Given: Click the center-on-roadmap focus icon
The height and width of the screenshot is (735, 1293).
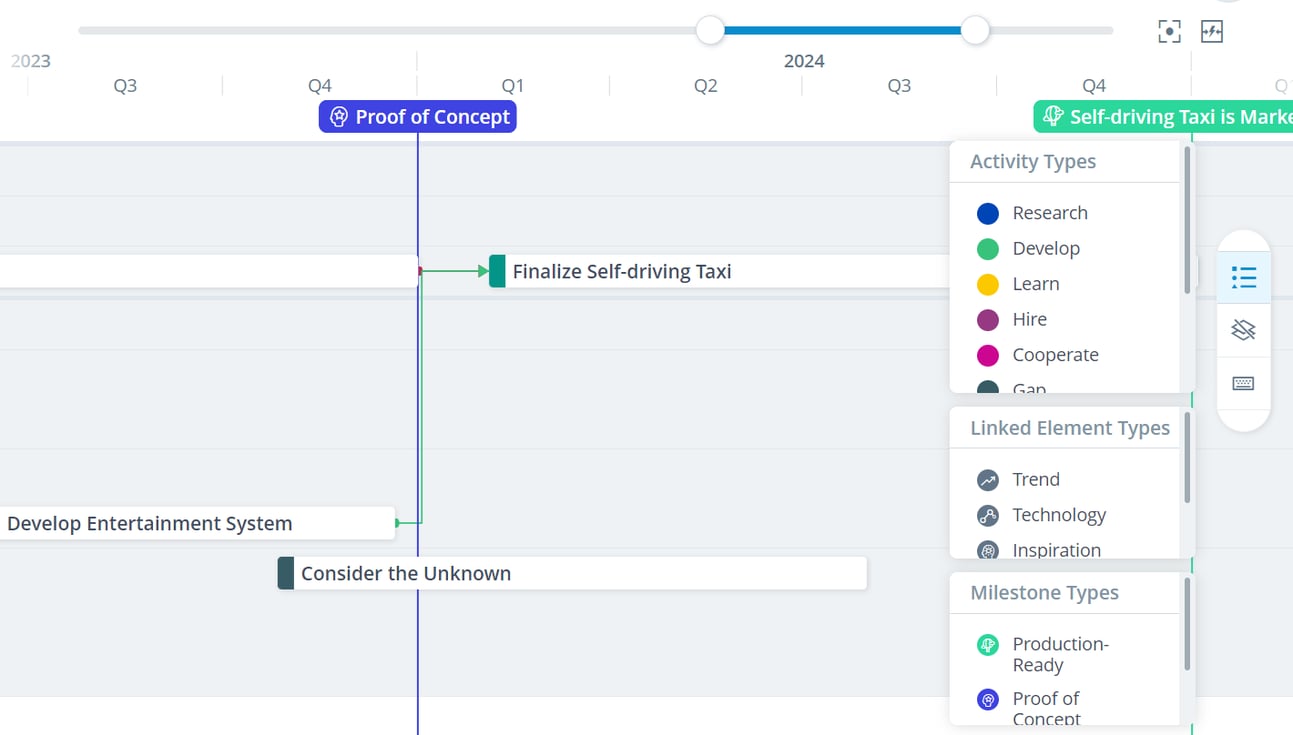Looking at the screenshot, I should tap(1168, 31).
